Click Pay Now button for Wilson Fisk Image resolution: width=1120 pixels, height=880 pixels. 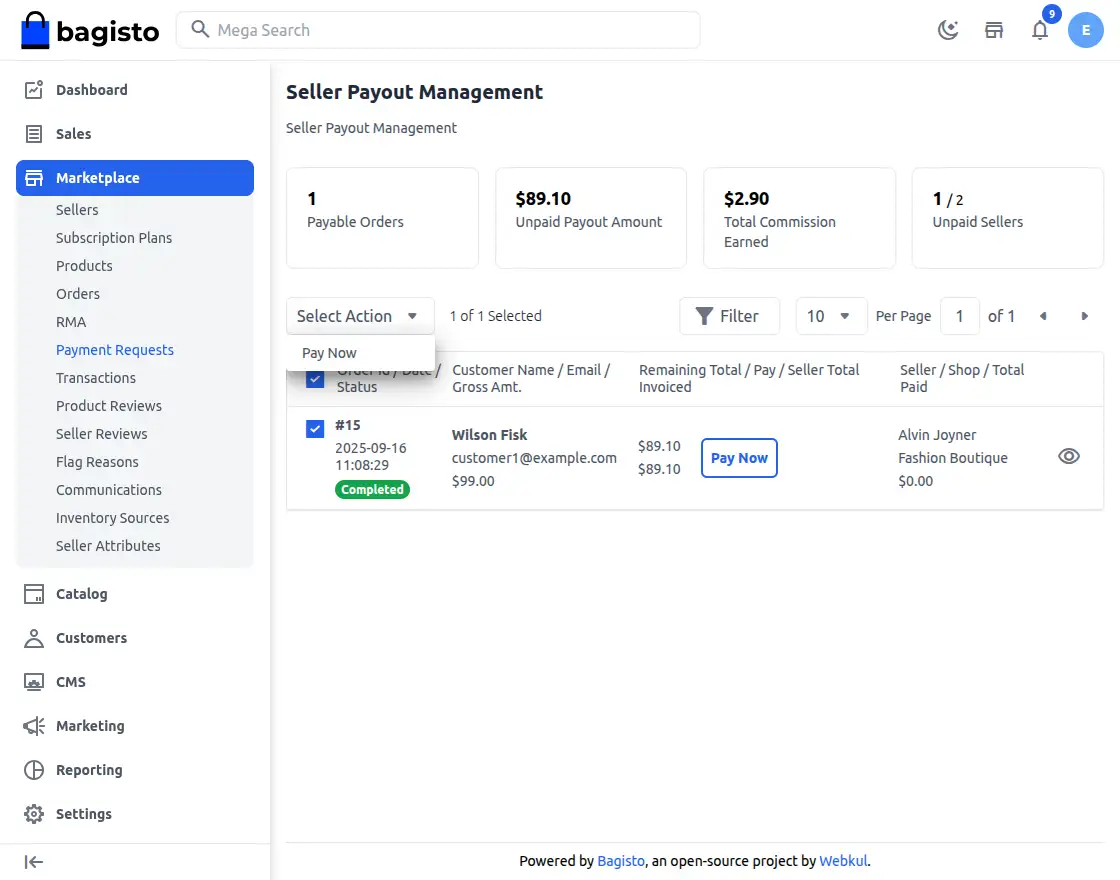tap(739, 458)
